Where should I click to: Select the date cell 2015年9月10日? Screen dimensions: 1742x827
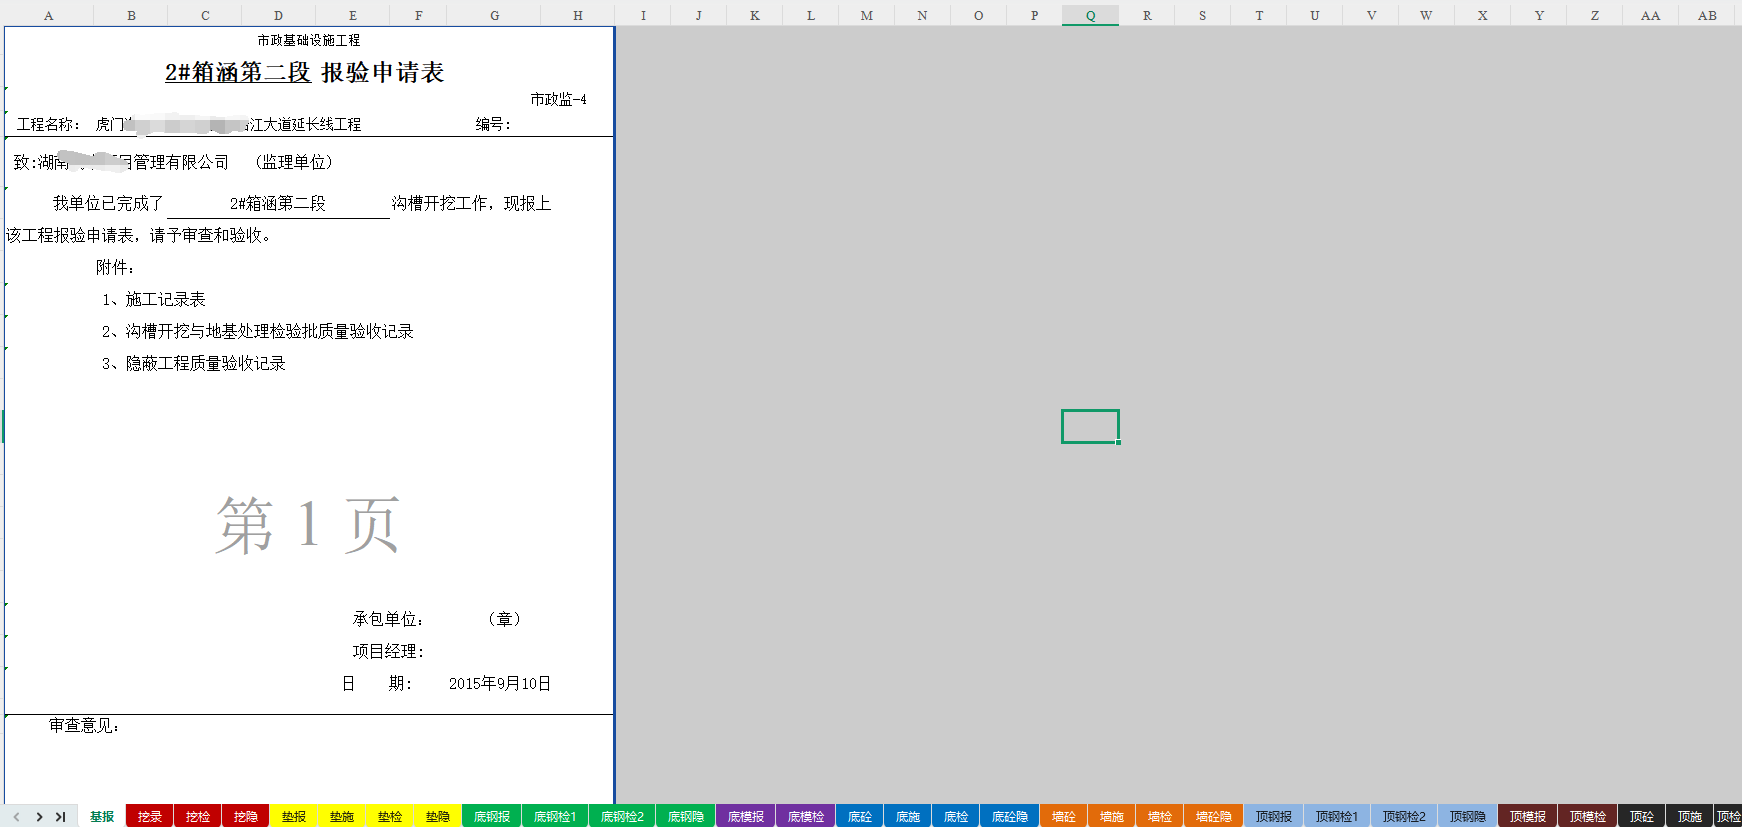click(x=499, y=684)
